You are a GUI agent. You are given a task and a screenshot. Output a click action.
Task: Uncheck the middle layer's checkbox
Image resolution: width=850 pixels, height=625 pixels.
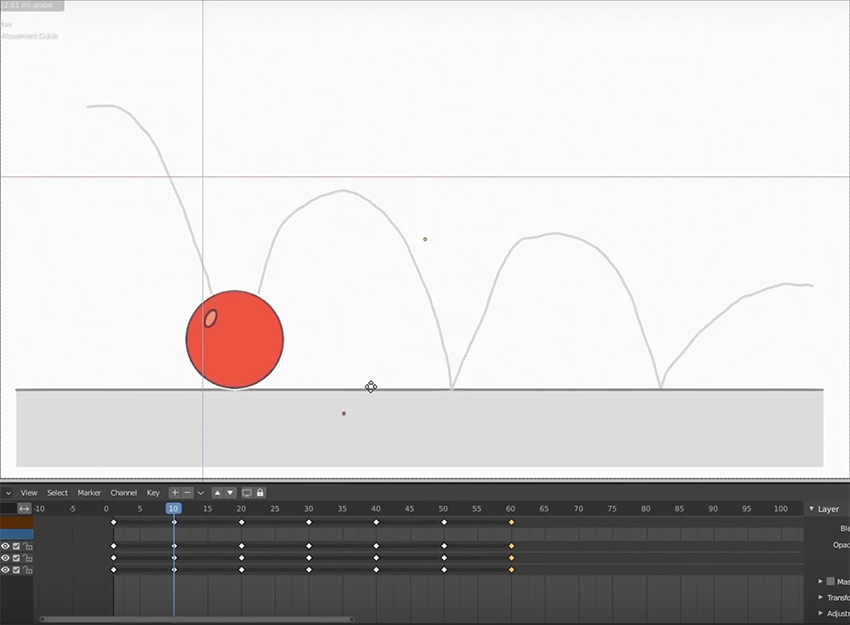click(x=16, y=558)
